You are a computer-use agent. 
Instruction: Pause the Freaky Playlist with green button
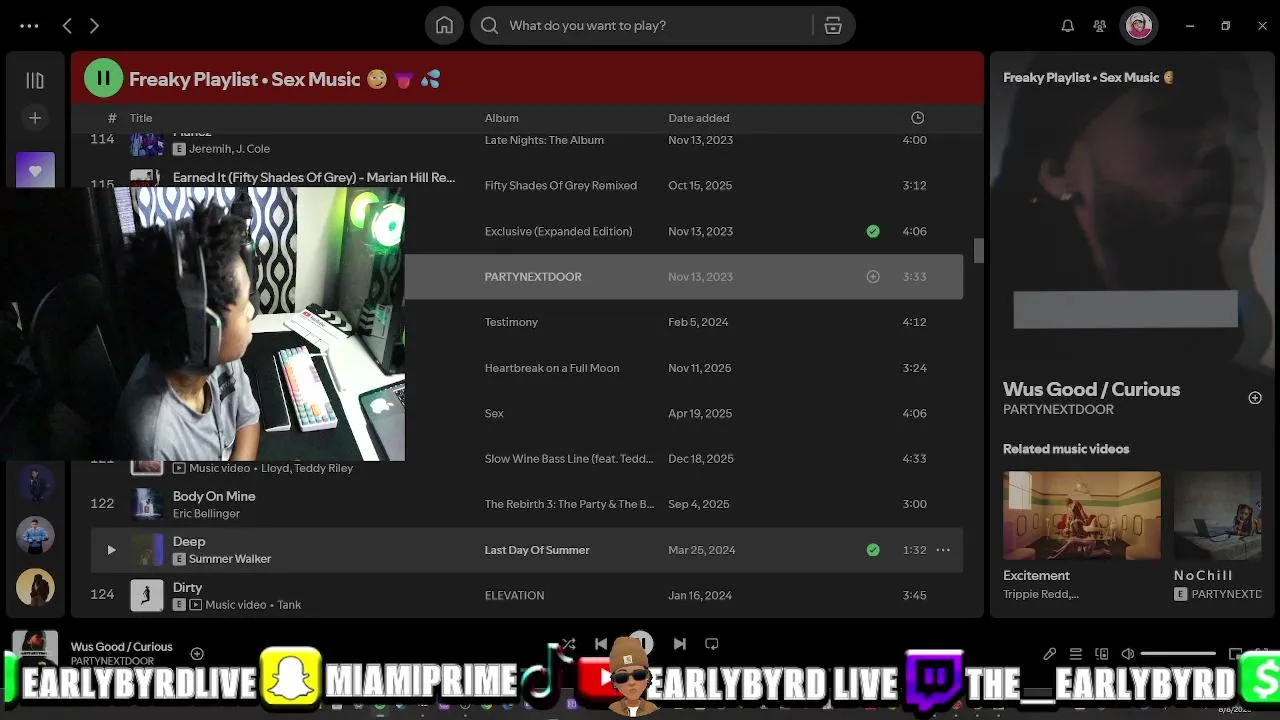click(103, 78)
